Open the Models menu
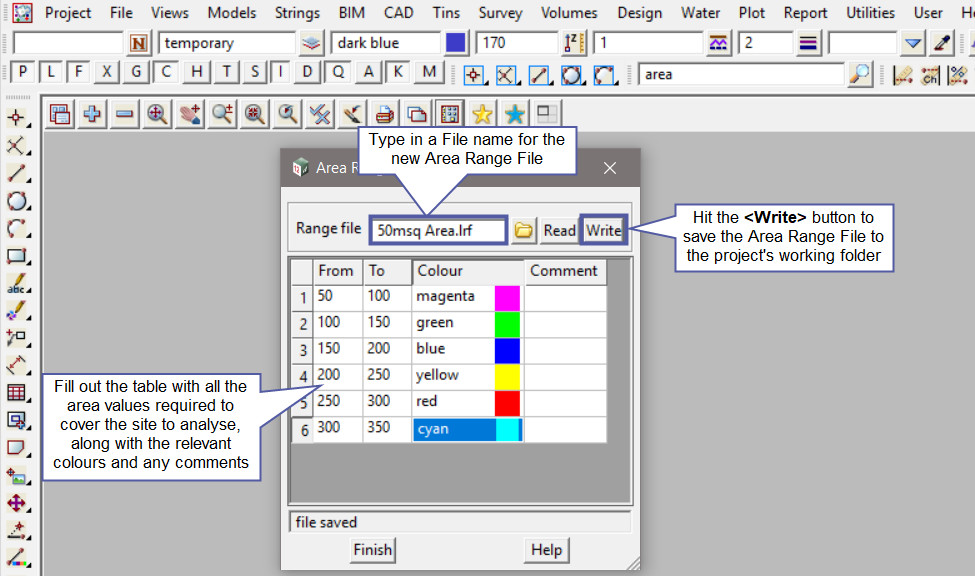 (x=231, y=12)
